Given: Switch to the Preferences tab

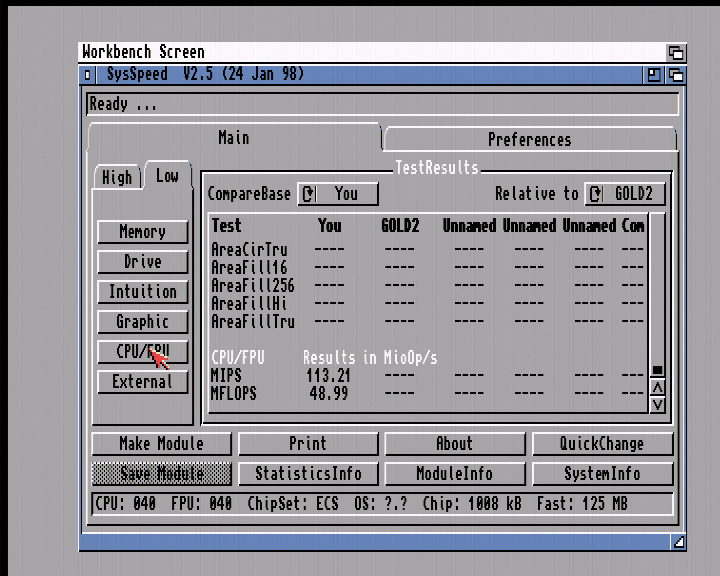Looking at the screenshot, I should [529, 139].
